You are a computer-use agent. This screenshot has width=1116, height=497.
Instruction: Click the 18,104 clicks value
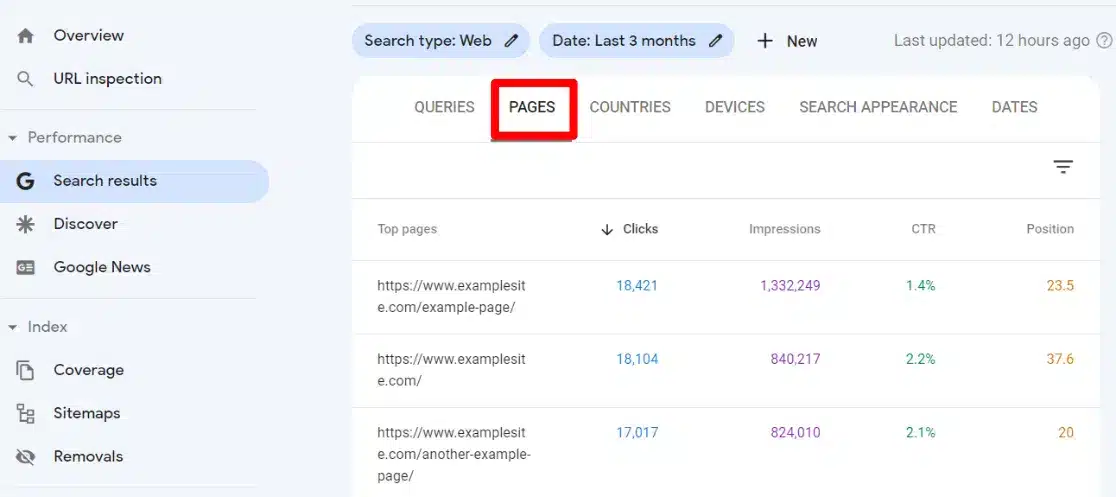point(637,360)
